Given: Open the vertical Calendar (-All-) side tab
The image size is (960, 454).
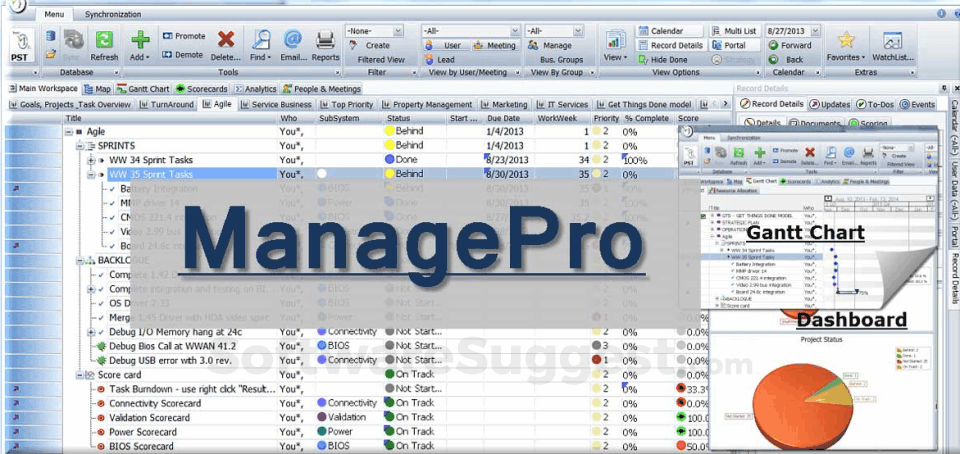Looking at the screenshot, I should [x=954, y=129].
